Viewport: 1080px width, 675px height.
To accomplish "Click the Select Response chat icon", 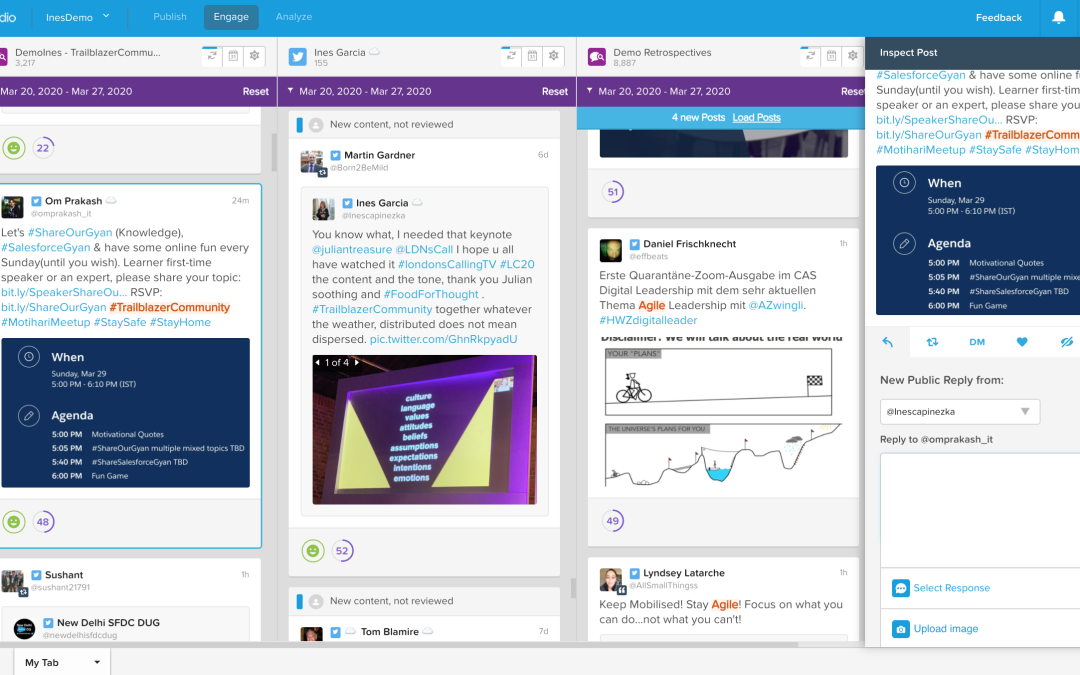I will click(900, 588).
